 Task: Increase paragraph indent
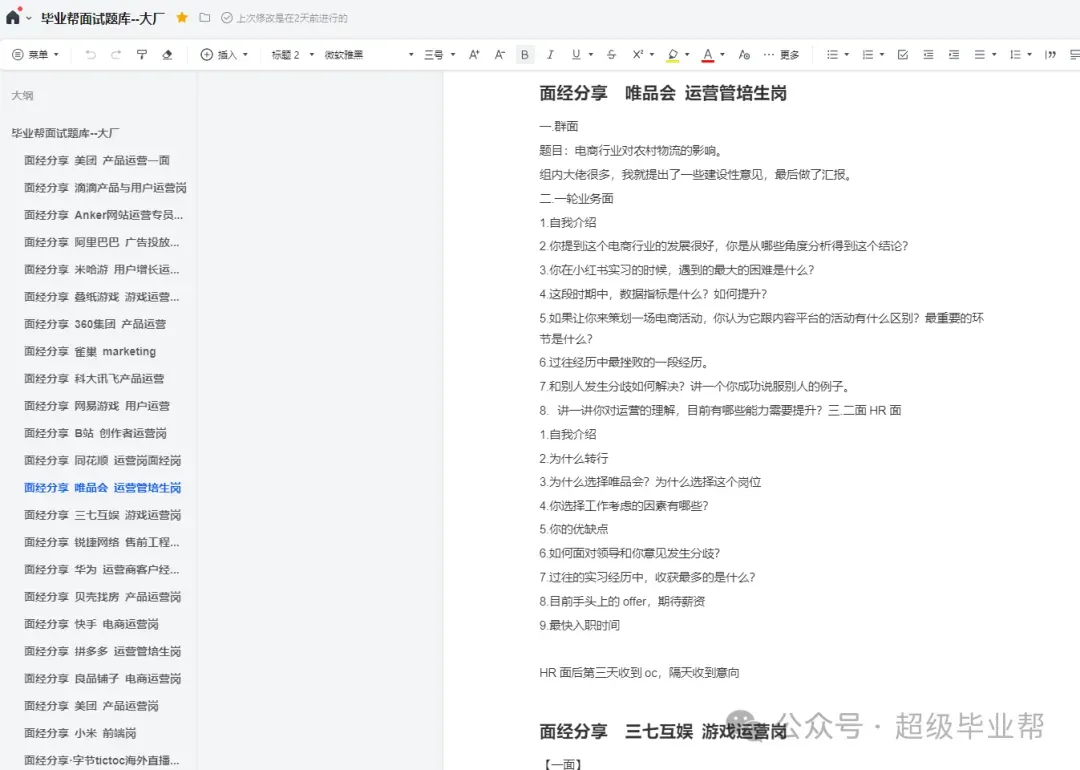tap(954, 54)
